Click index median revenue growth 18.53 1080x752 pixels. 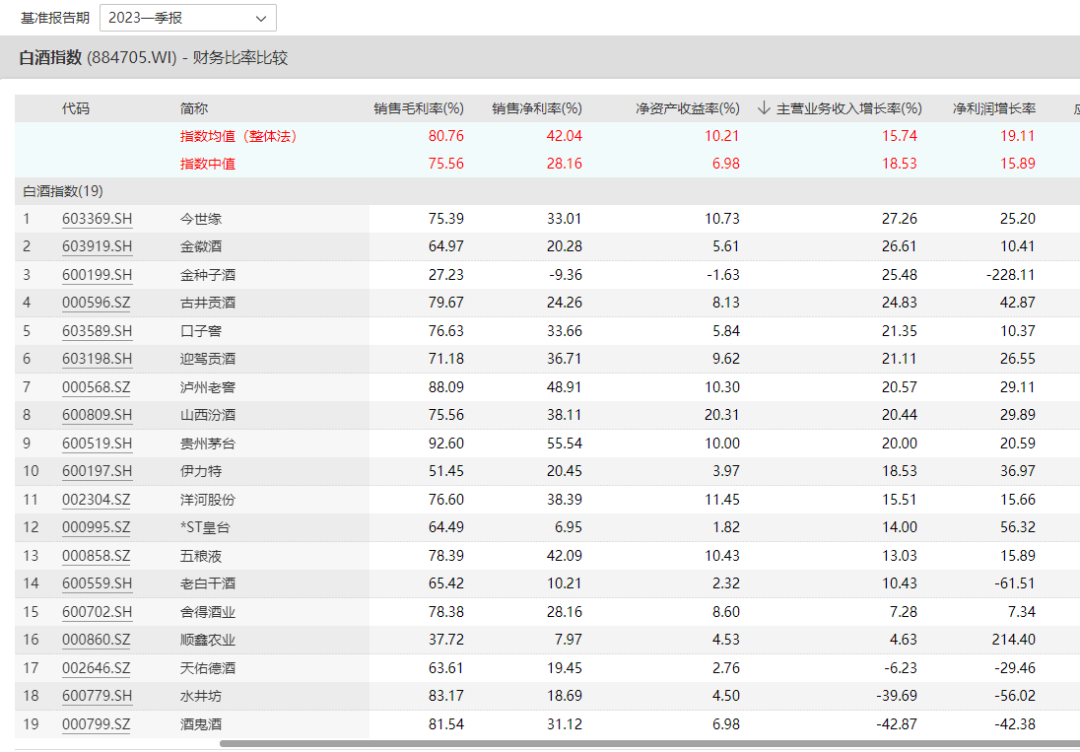[900, 164]
